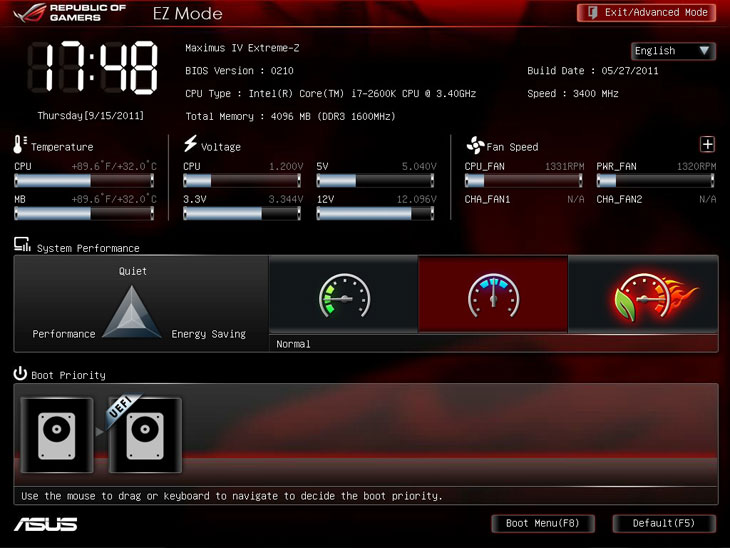Click the thermometer Temperature icon
The height and width of the screenshot is (548, 730).
pos(20,145)
